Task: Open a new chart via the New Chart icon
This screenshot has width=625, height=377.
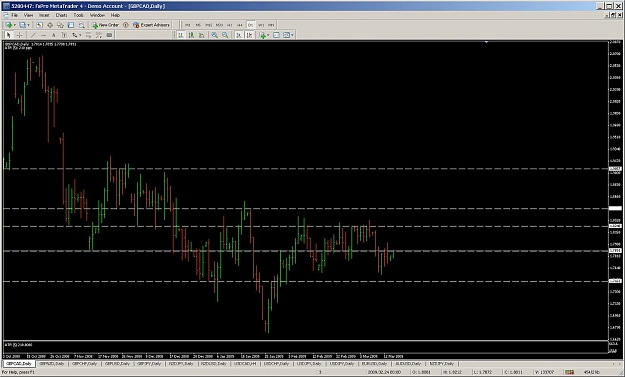Action: (8, 25)
